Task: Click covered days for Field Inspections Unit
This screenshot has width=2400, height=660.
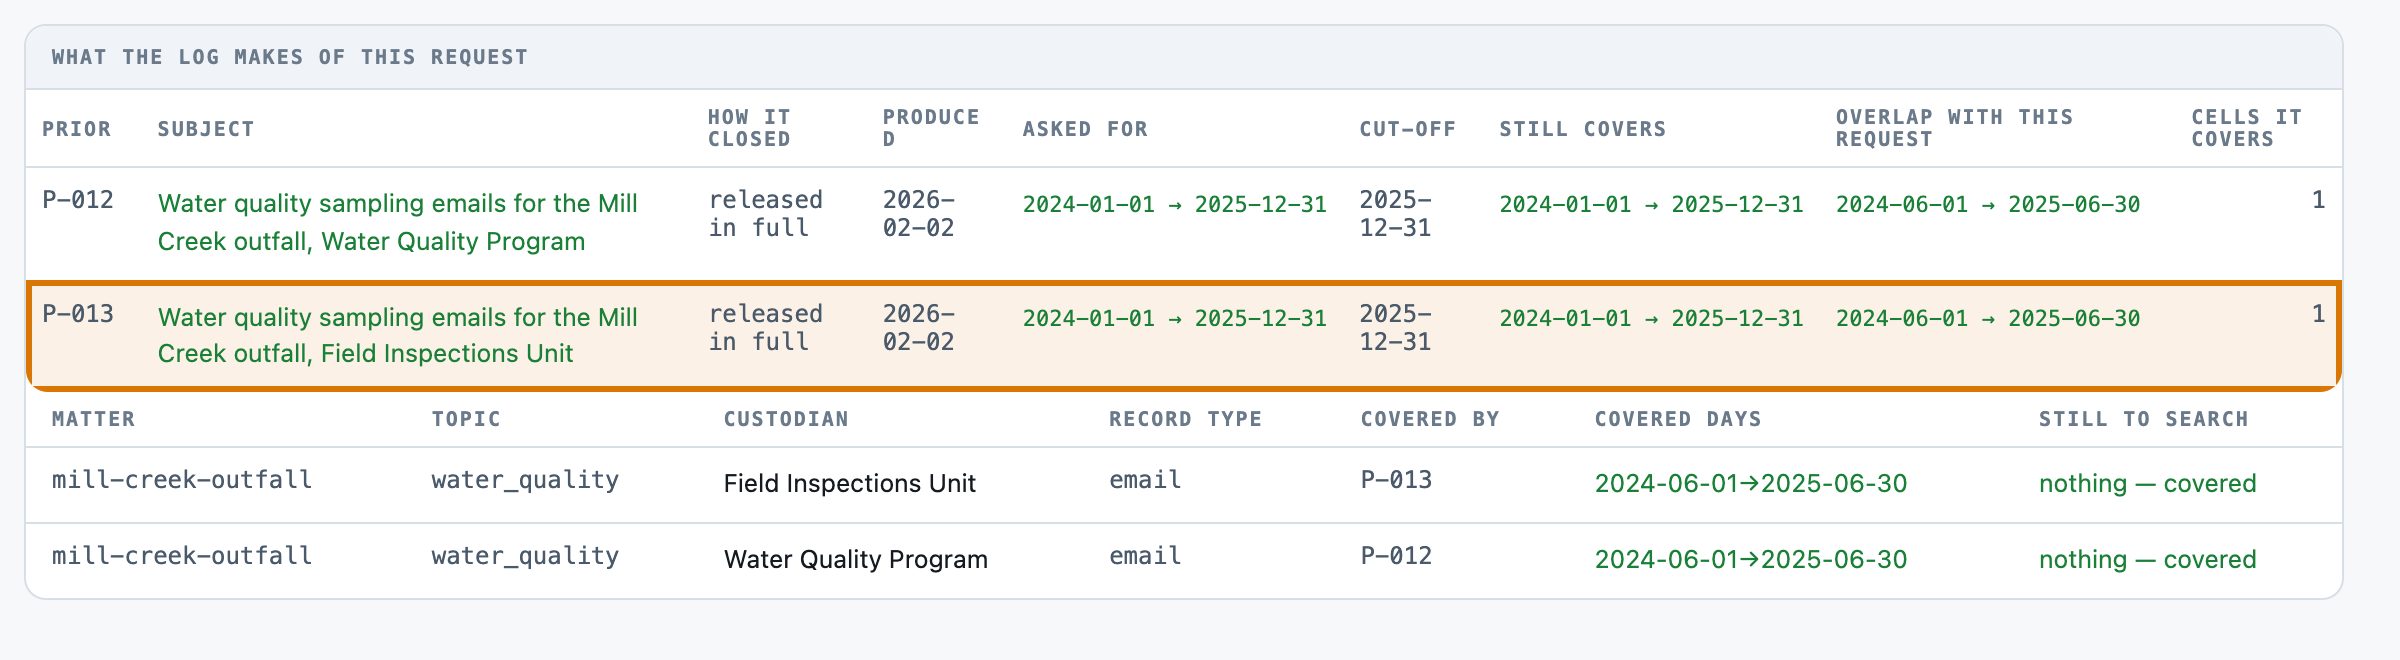Action: [1751, 483]
